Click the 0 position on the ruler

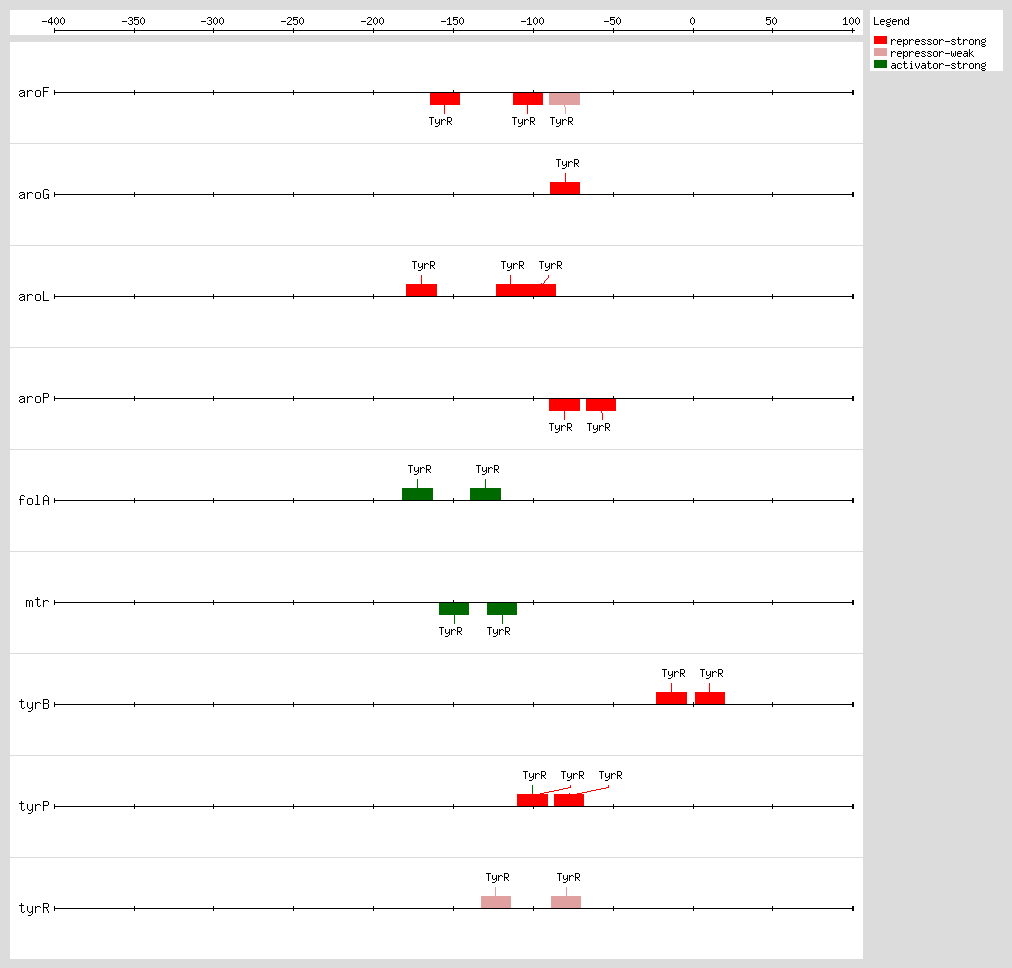[x=693, y=21]
